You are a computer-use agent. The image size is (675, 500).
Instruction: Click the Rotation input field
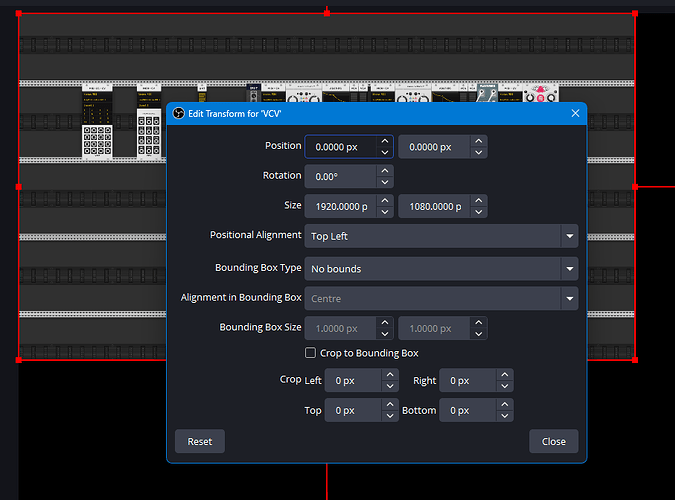coord(340,177)
